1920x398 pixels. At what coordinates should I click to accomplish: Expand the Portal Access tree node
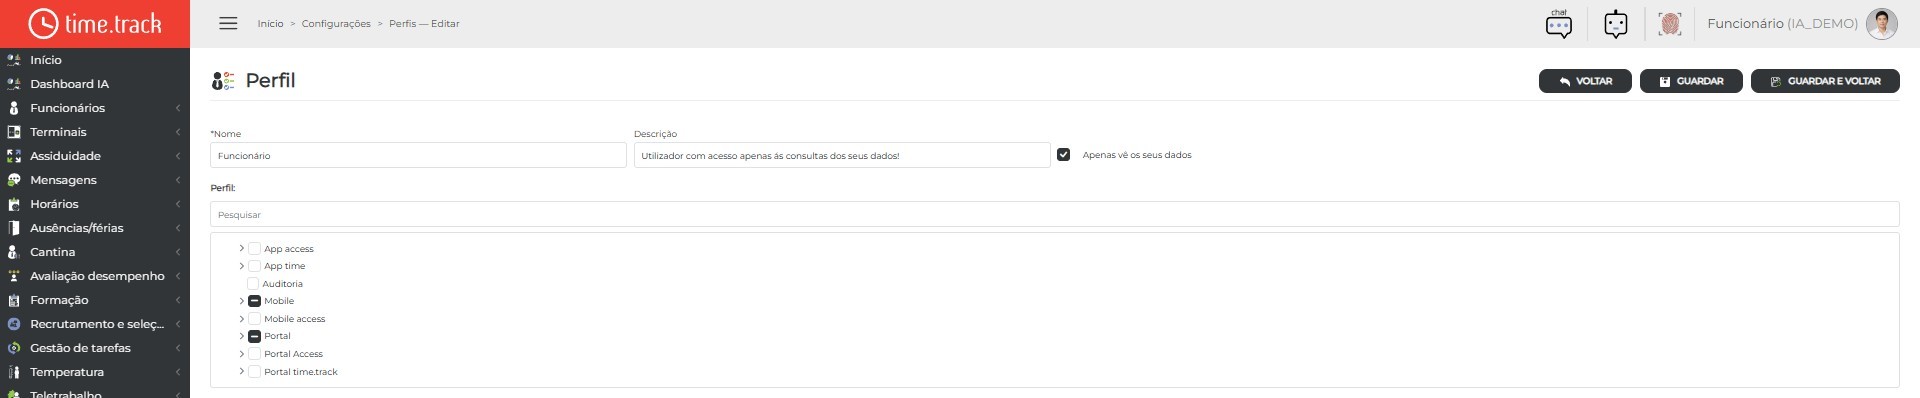[x=241, y=354]
